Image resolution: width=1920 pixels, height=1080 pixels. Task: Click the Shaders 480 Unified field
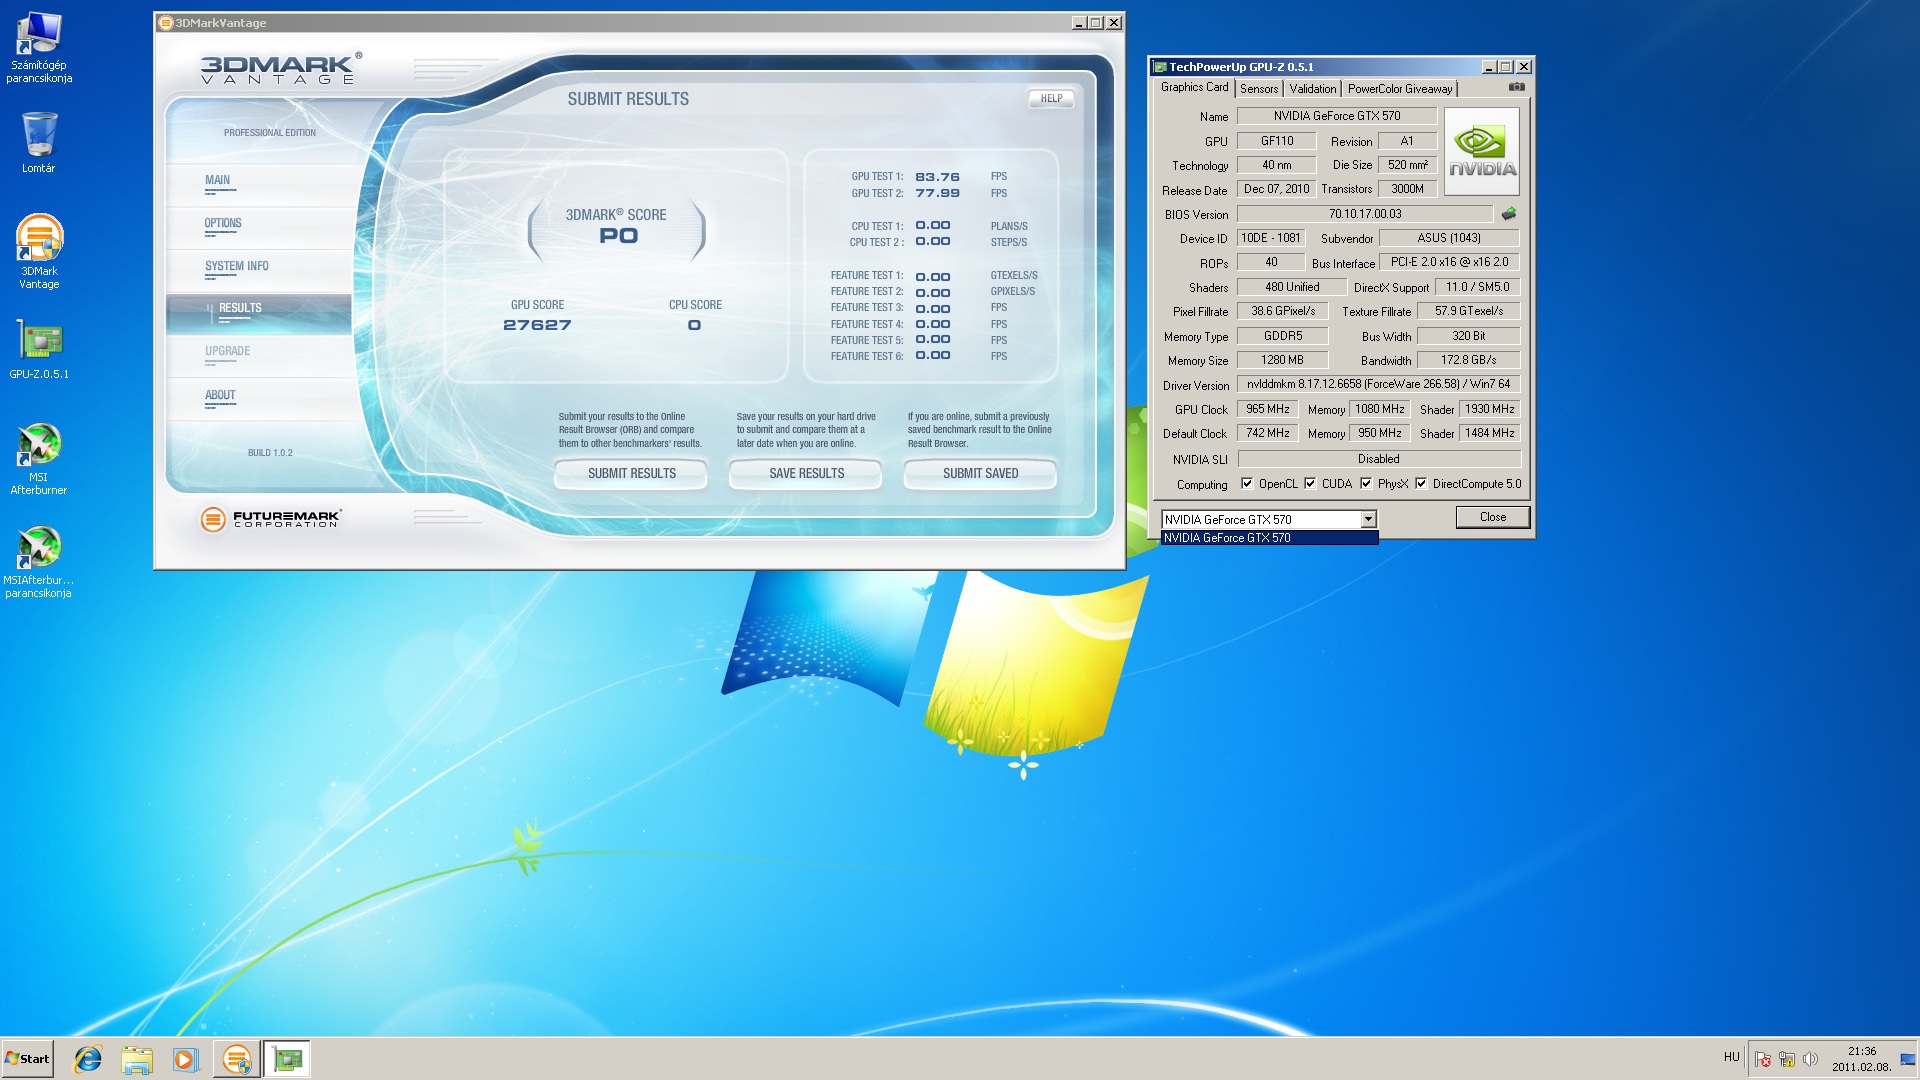pyautogui.click(x=1292, y=287)
